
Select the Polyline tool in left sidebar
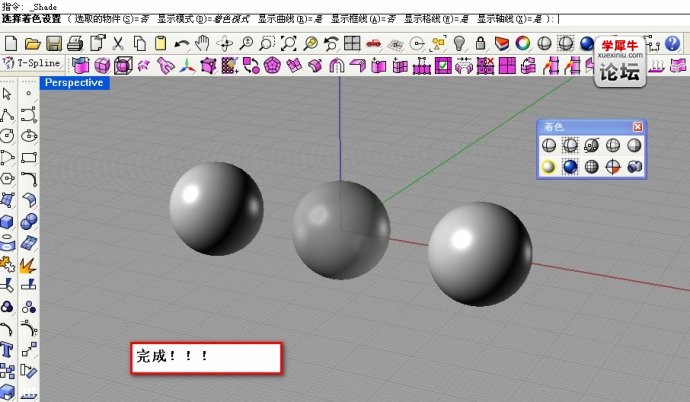tap(7, 115)
